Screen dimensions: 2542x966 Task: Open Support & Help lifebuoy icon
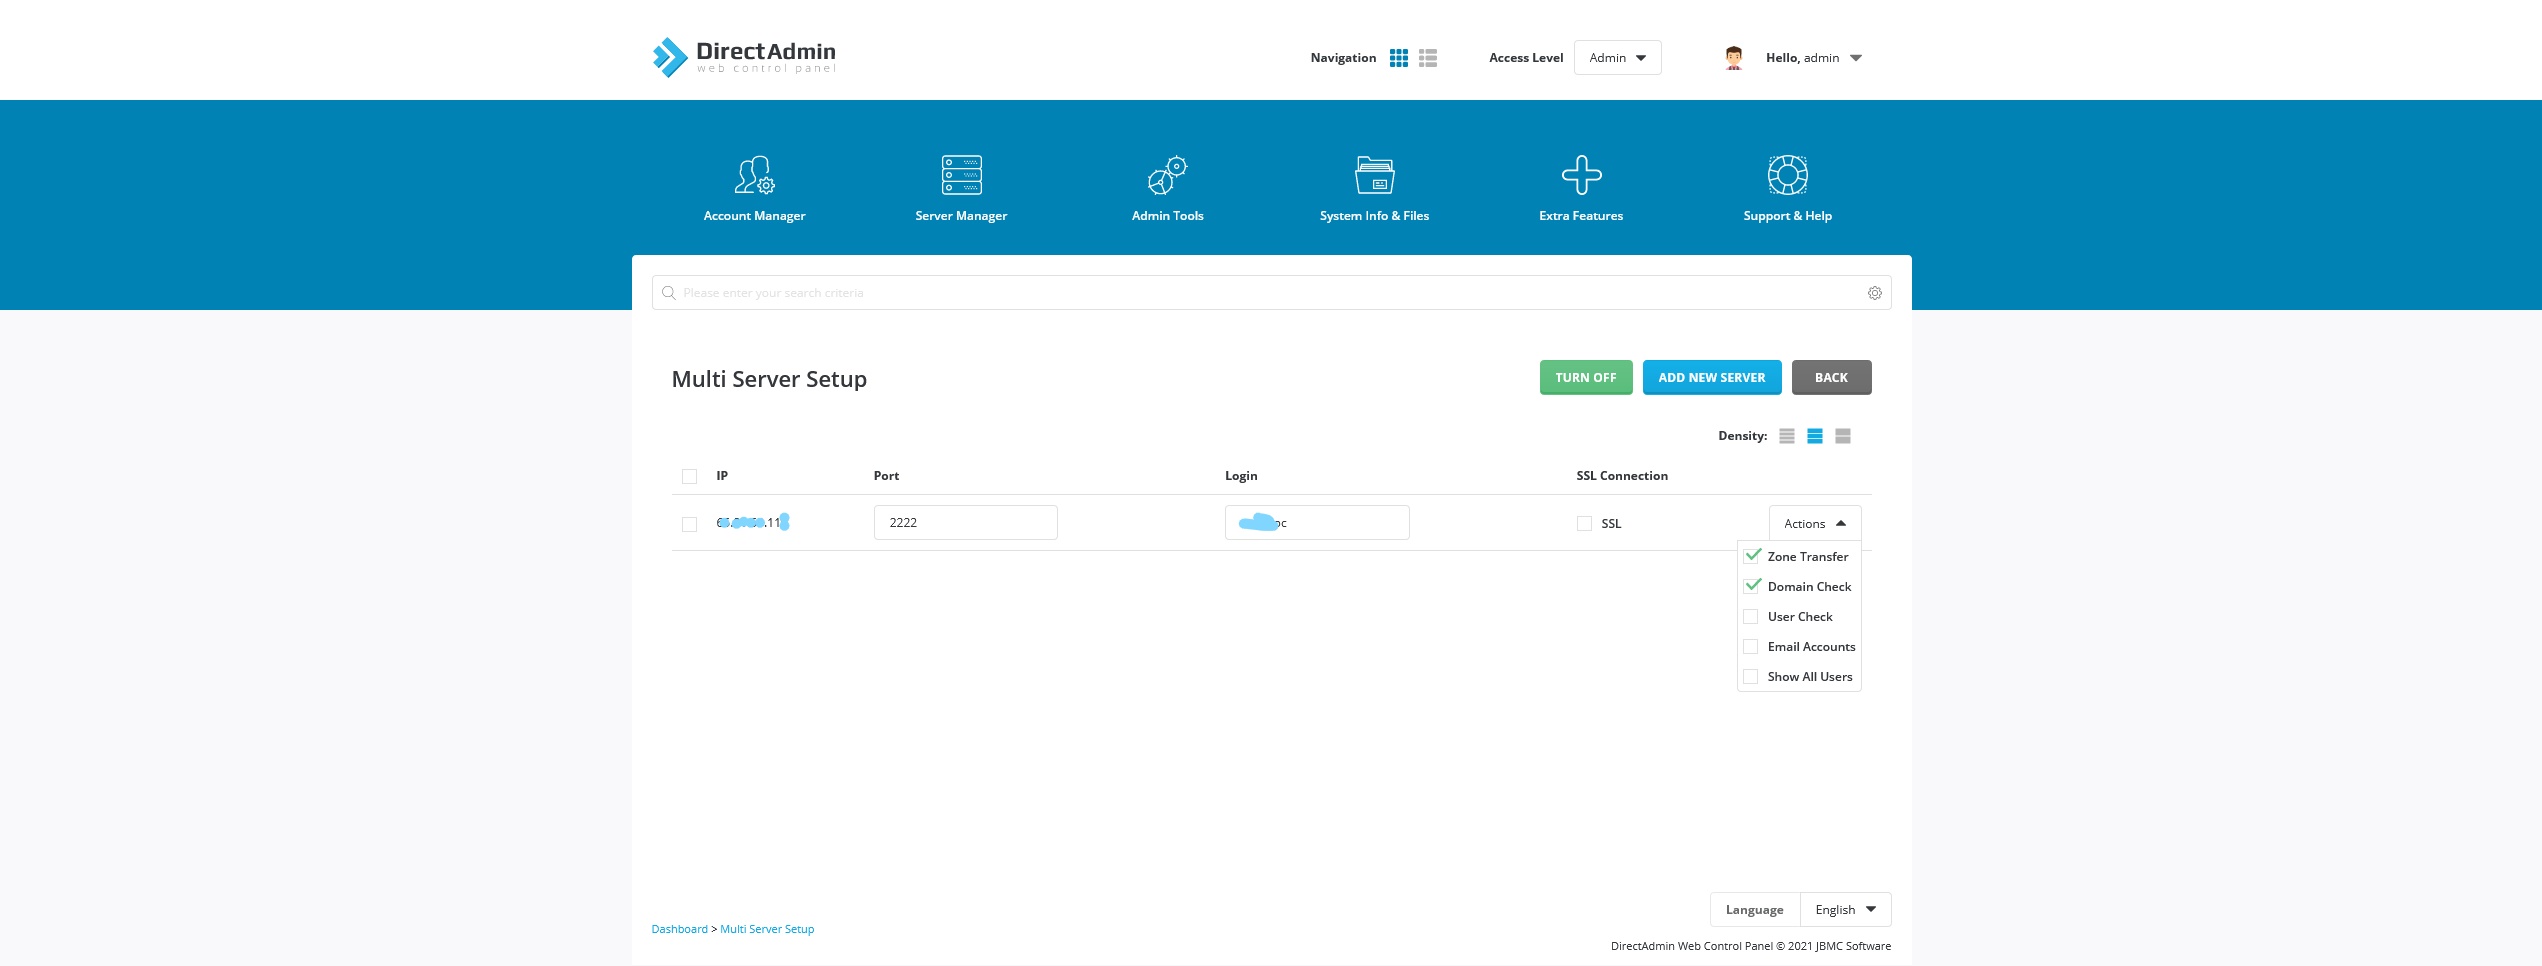click(1787, 175)
